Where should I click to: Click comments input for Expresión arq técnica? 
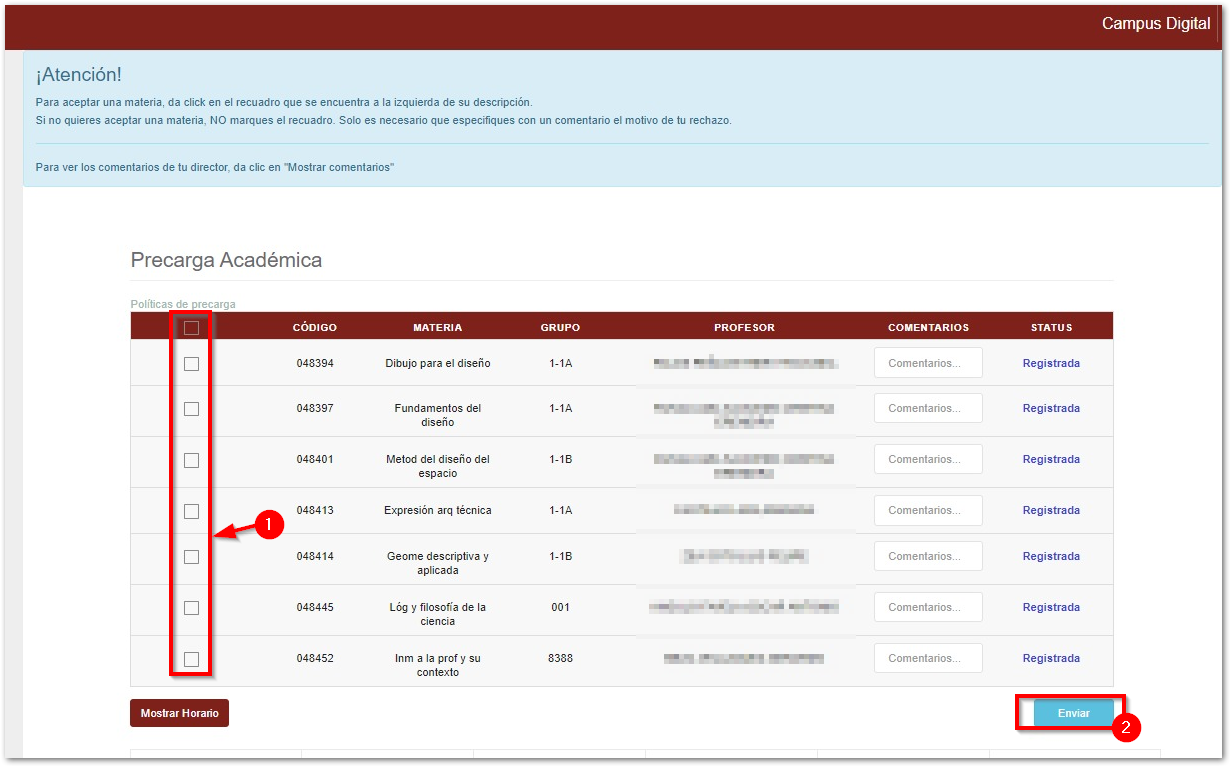(927, 510)
